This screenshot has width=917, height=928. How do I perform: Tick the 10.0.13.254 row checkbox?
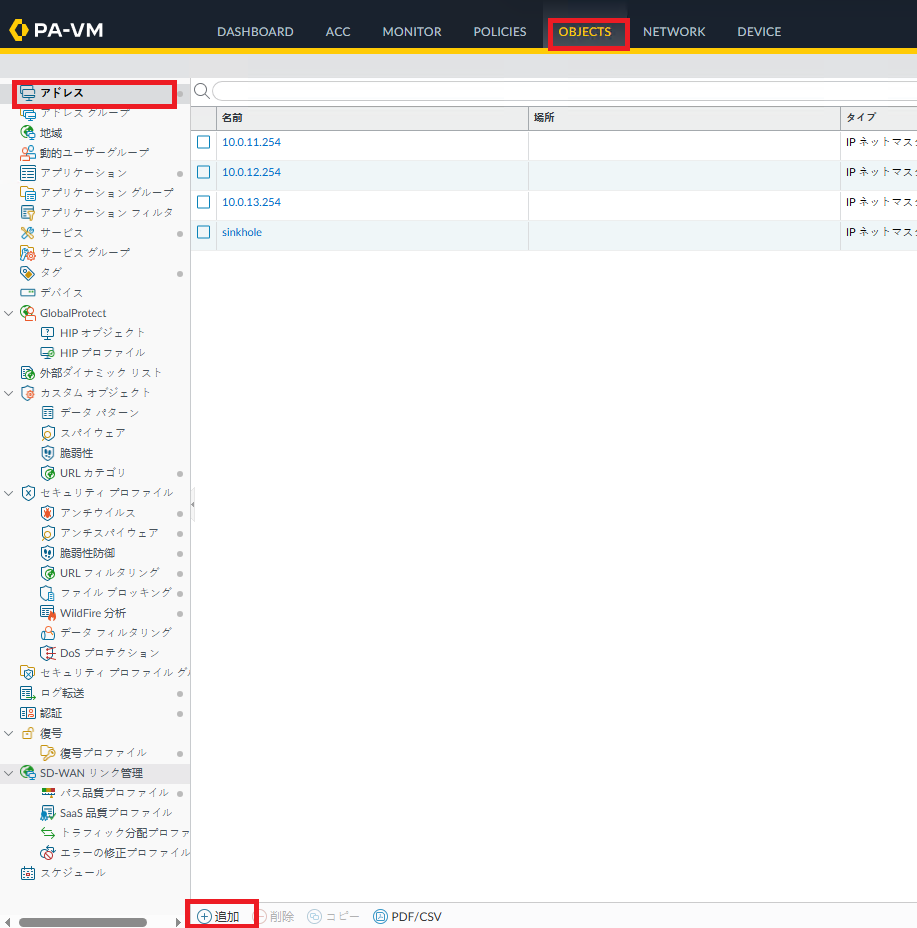tap(204, 202)
